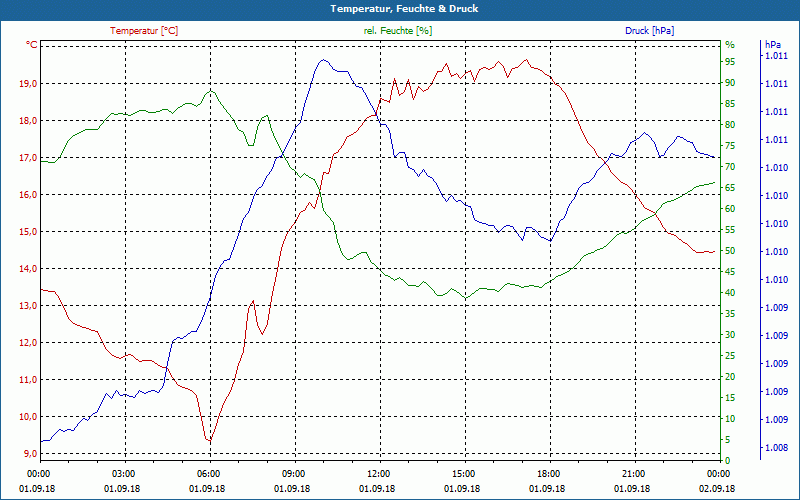800x500 pixels.
Task: Click the "17,0" temperature axis tick
Action: tap(29, 158)
